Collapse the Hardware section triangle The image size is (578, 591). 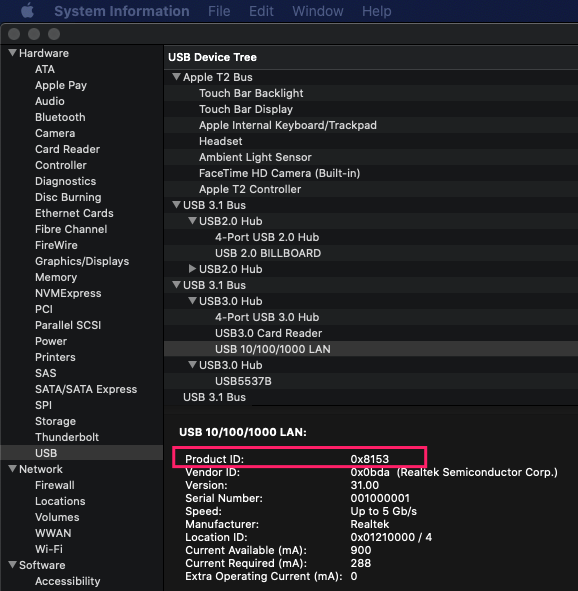click(12, 53)
